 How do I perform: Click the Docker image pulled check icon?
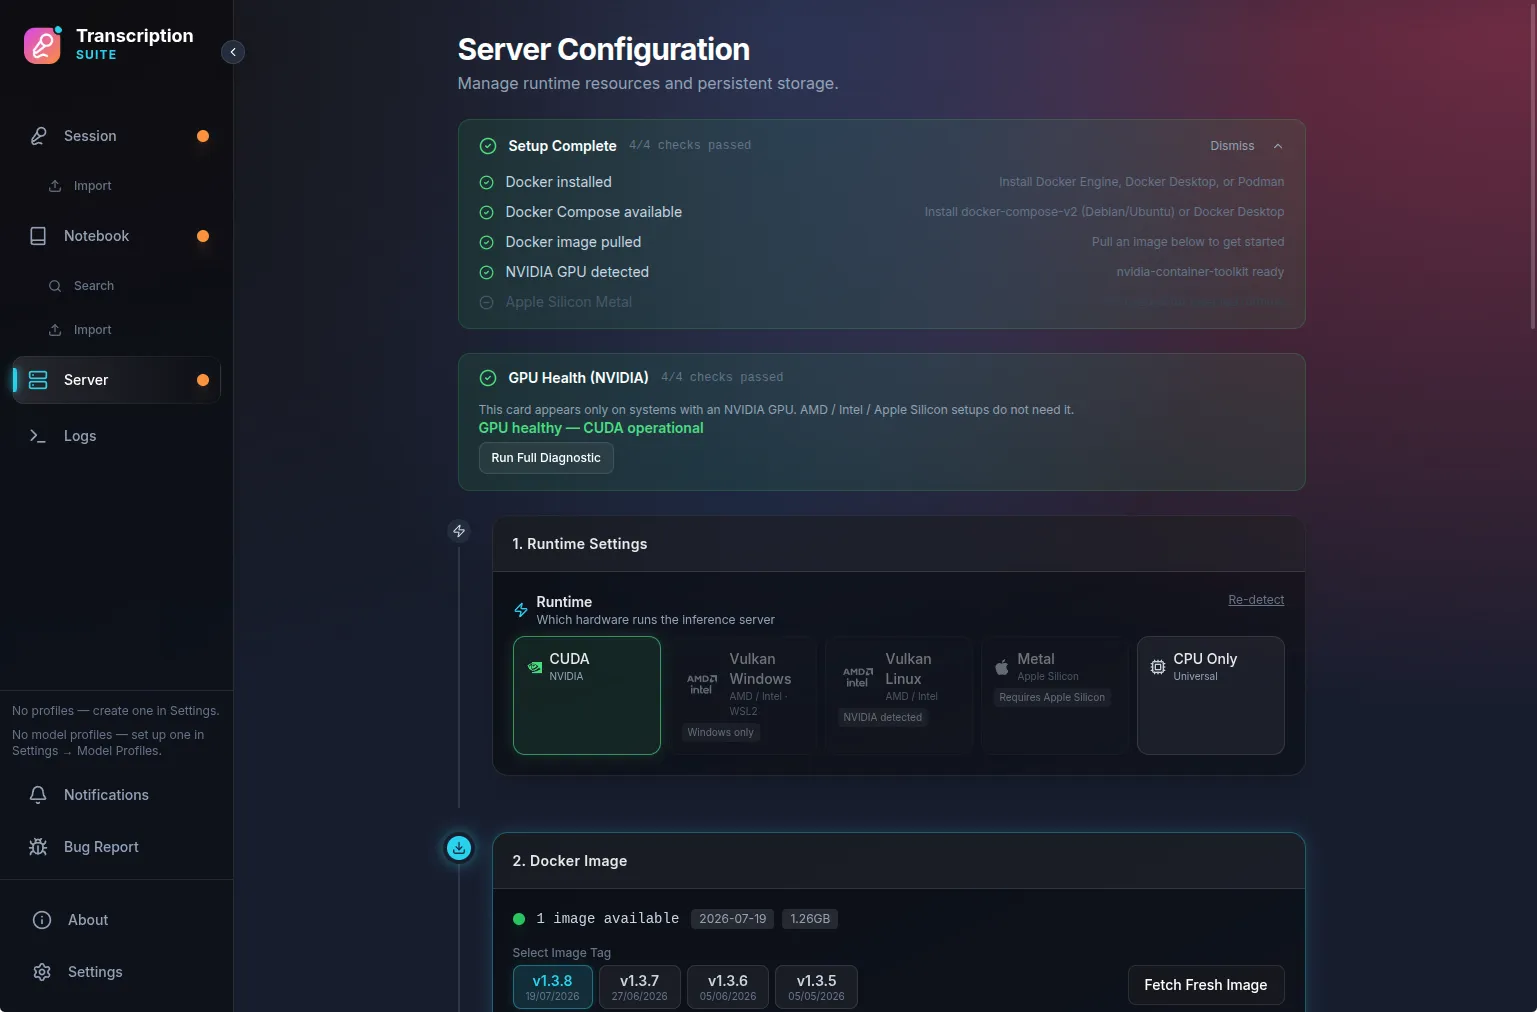coord(486,242)
